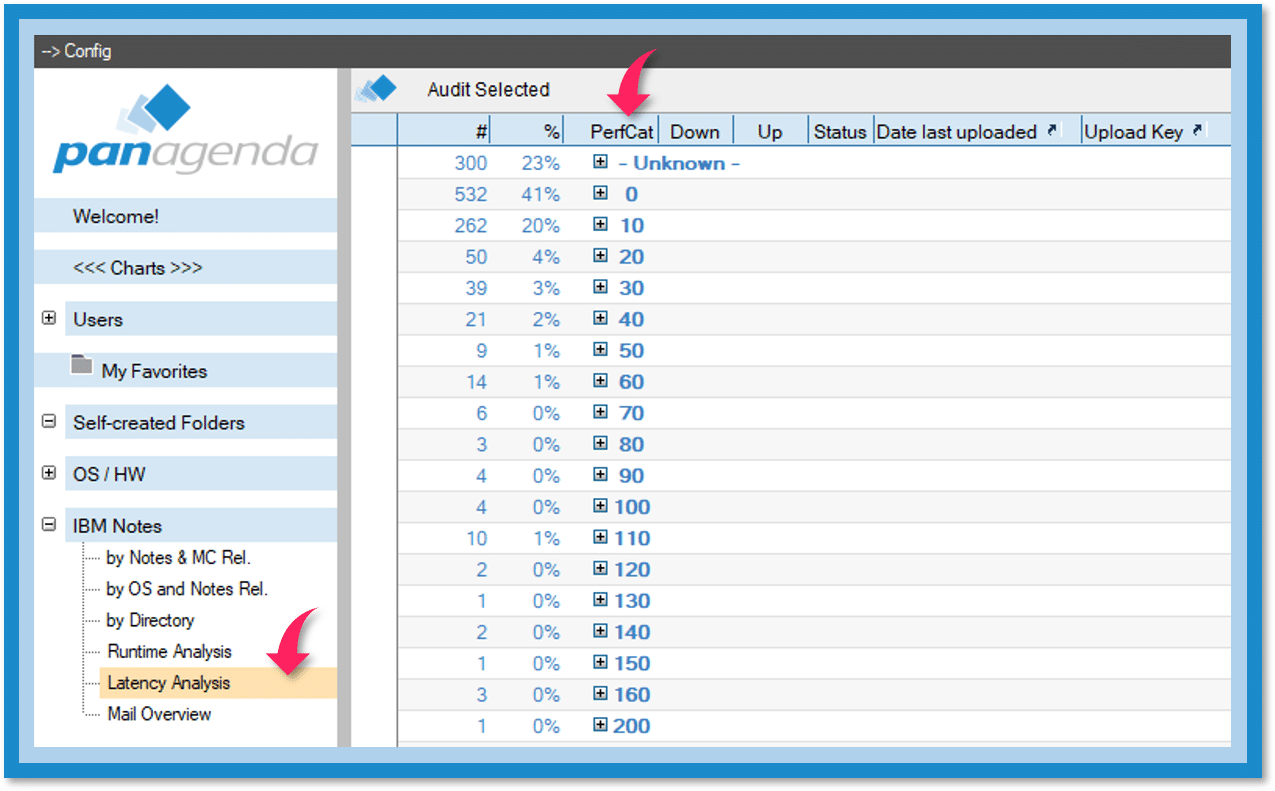Screen dimensions: 1275x791
Task: Expand the Unknown PerfCat category row
Action: (x=600, y=163)
